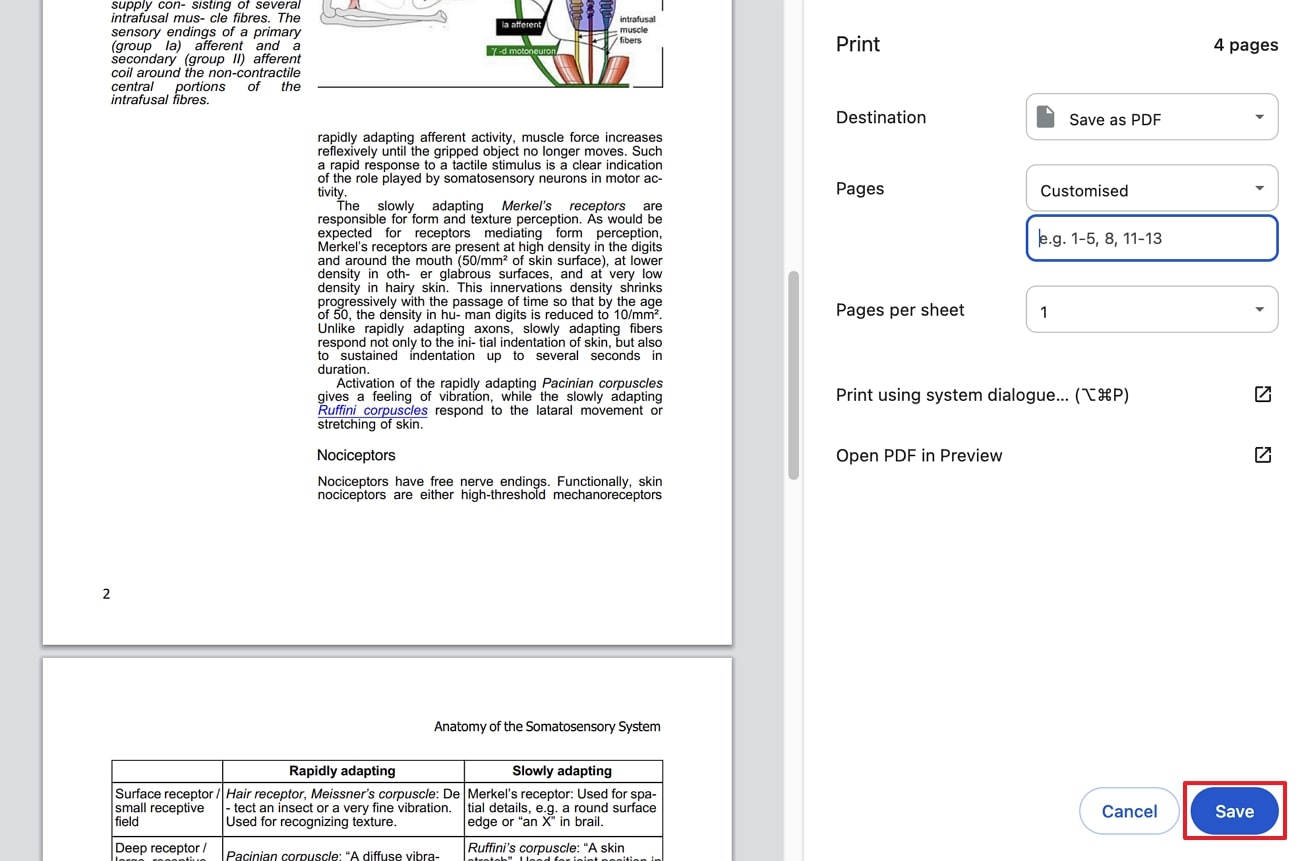The width and height of the screenshot is (1300, 861).
Task: Click the custom page range input field
Action: click(x=1152, y=238)
